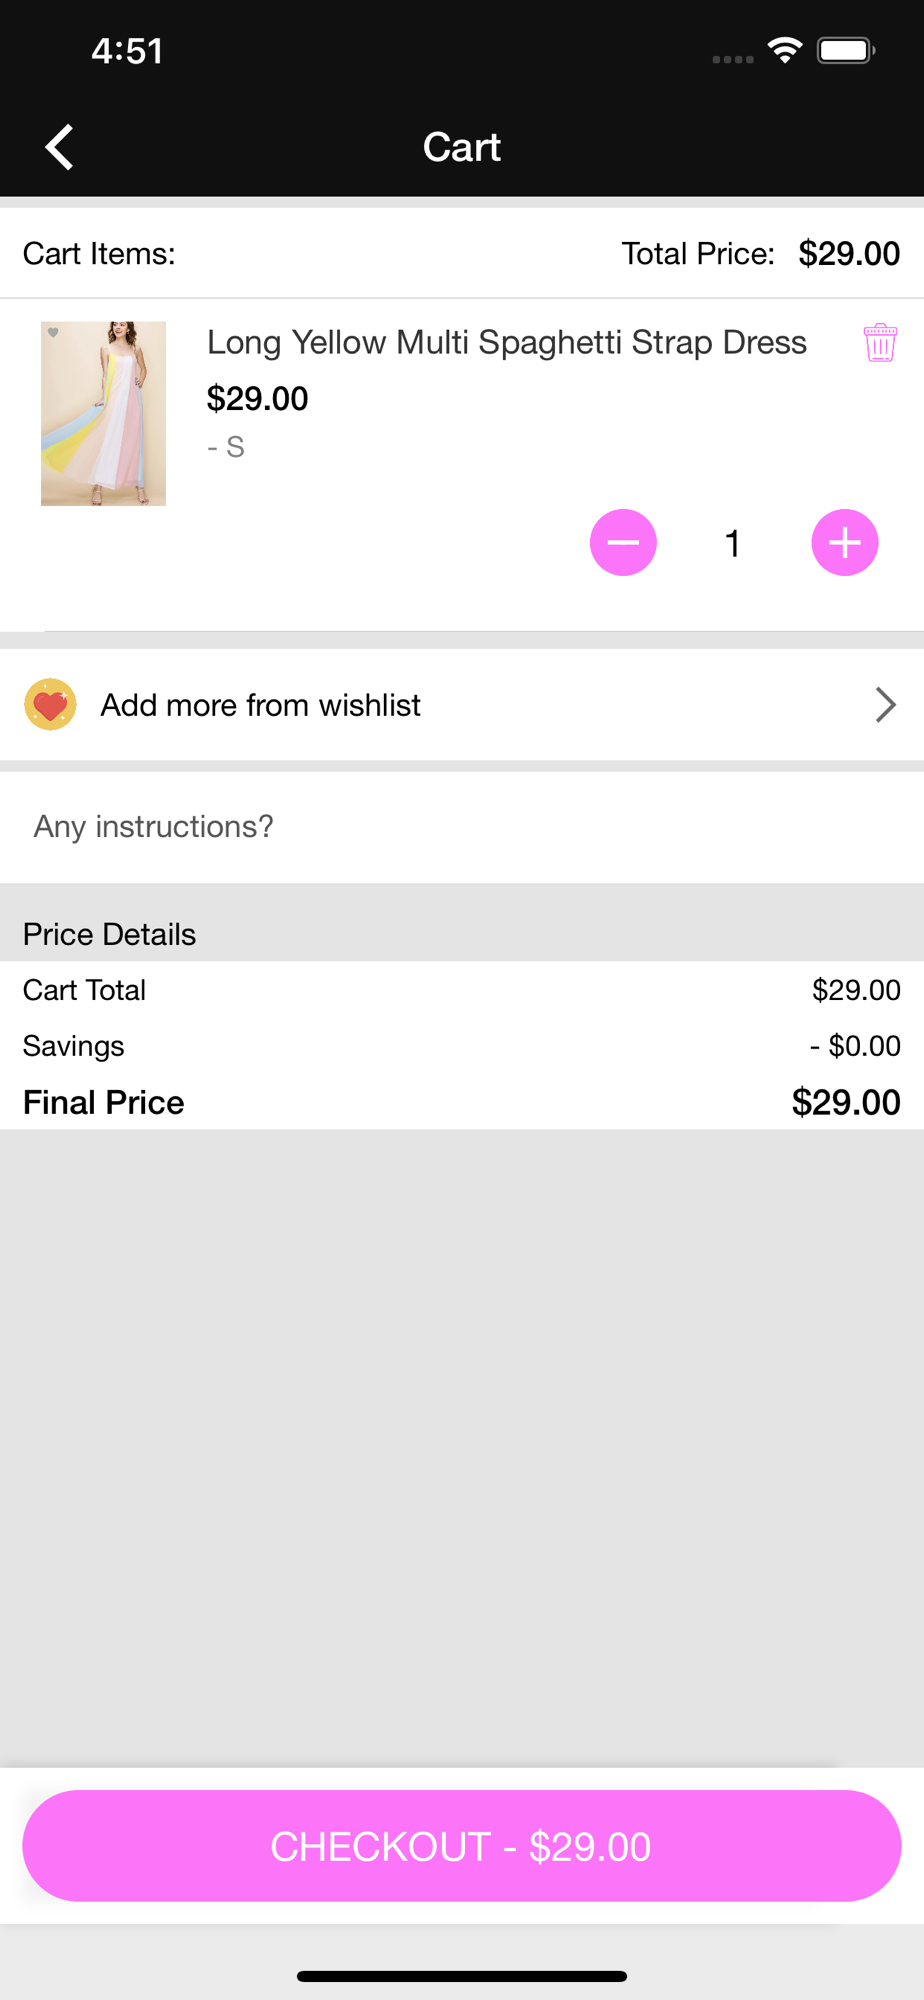Open the dress product thumbnail

click(x=103, y=413)
